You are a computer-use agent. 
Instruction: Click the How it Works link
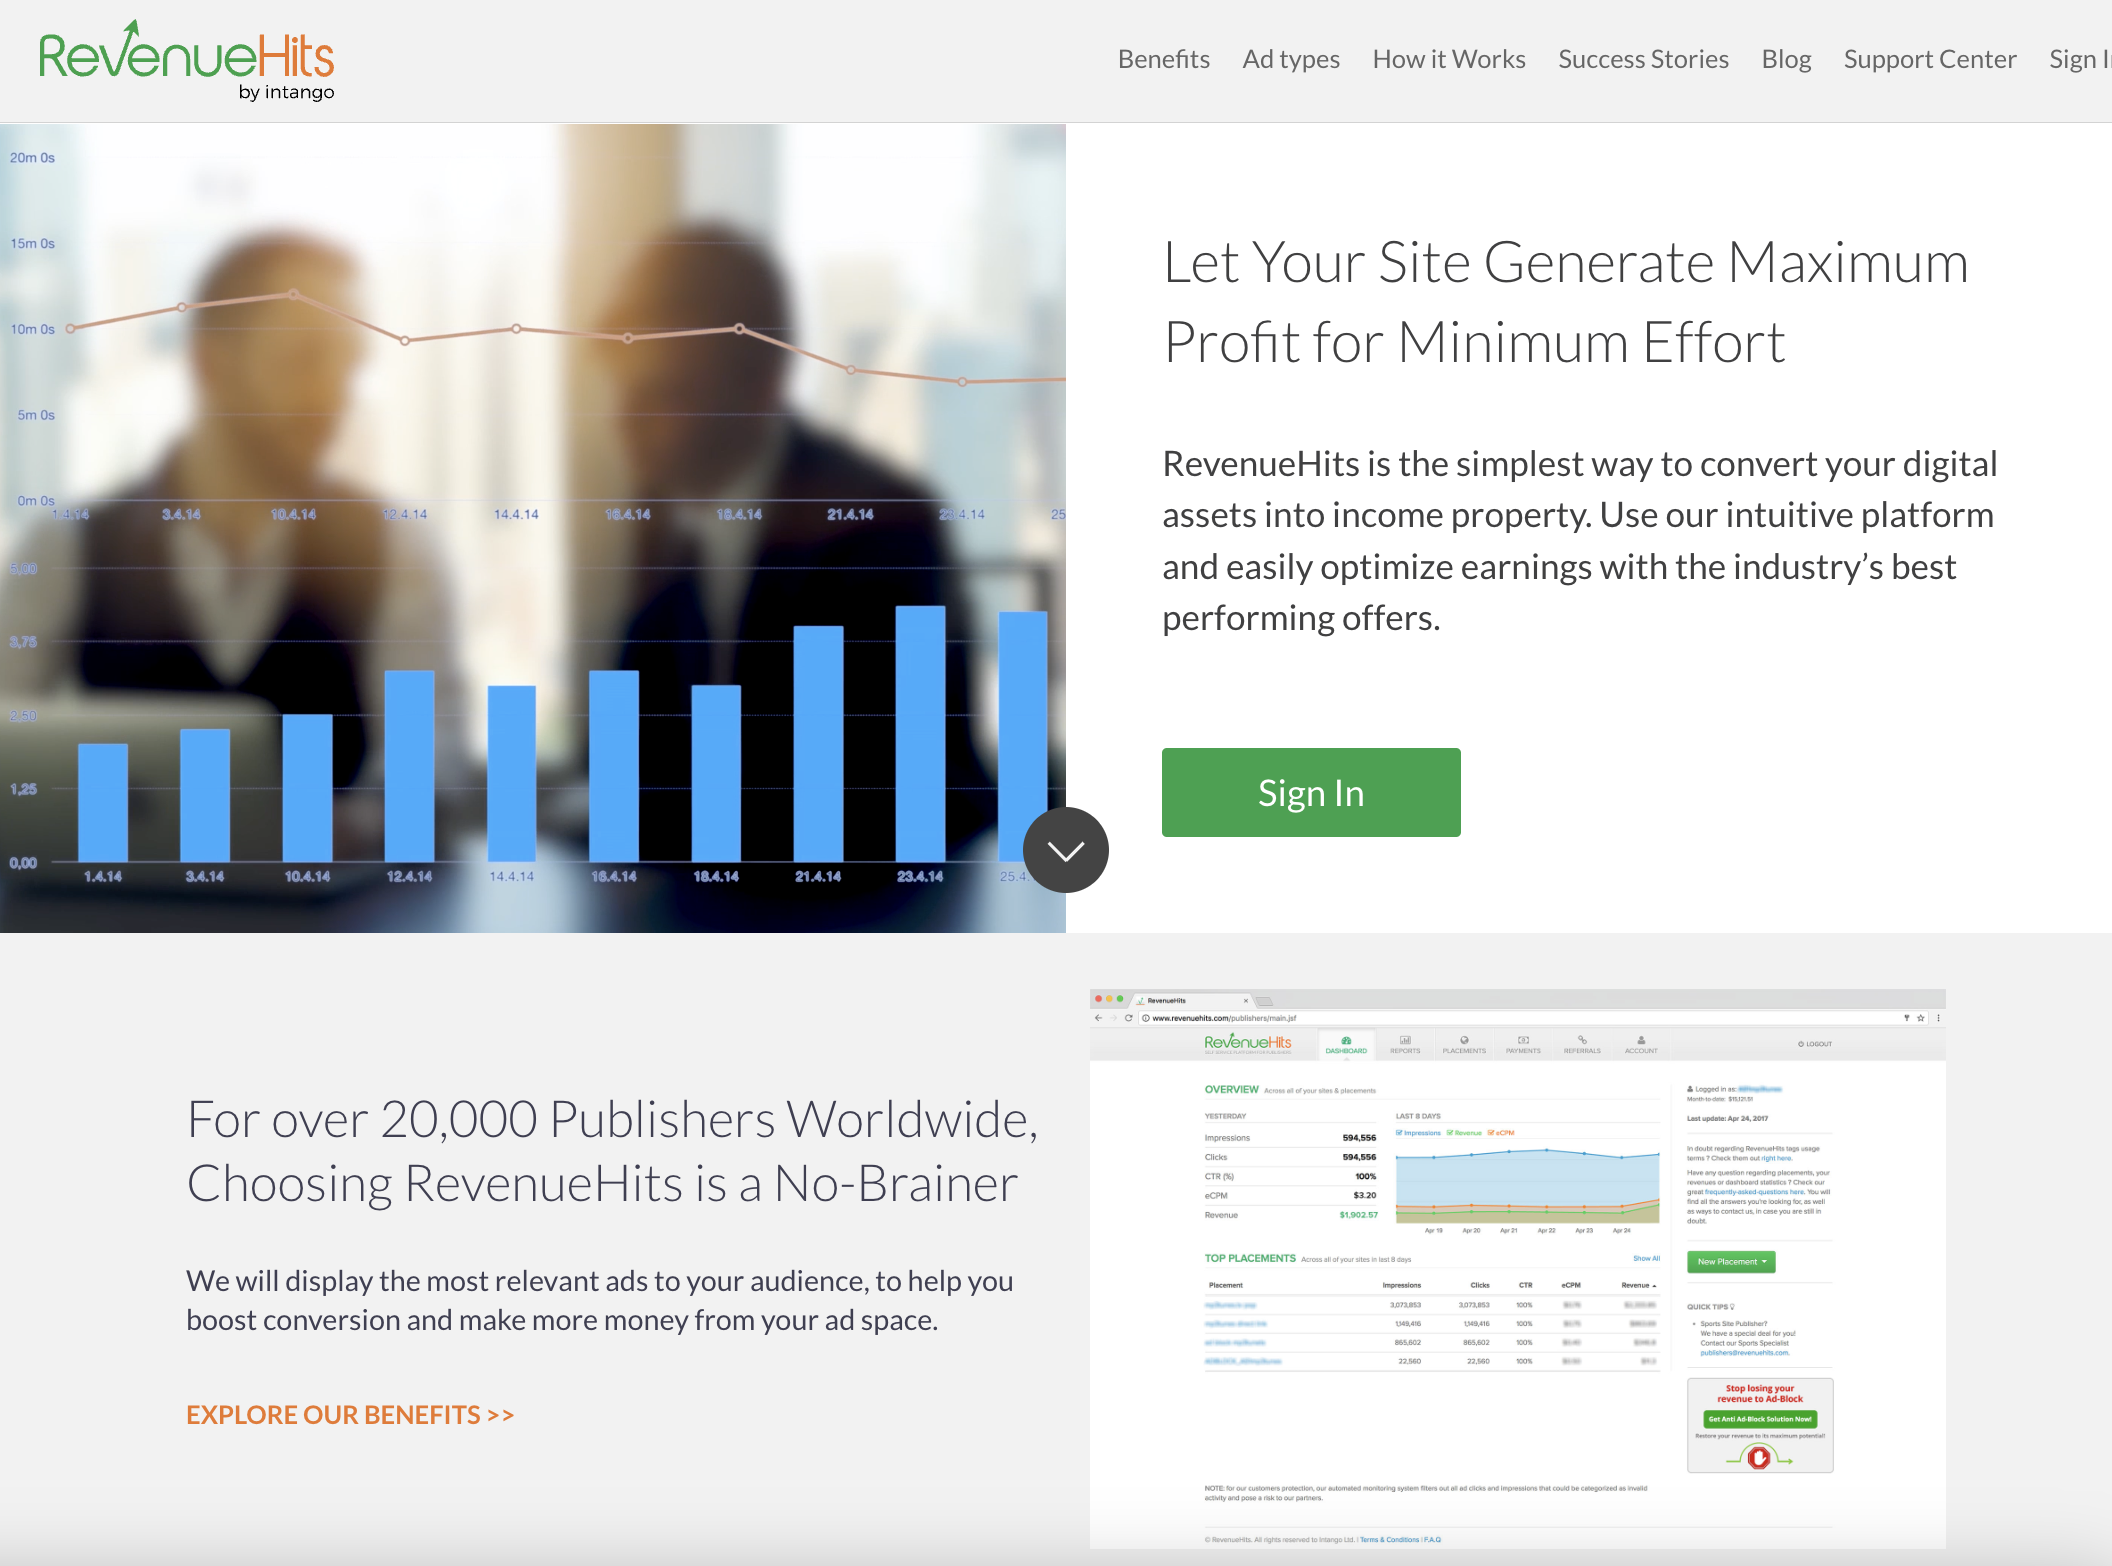[x=1447, y=59]
